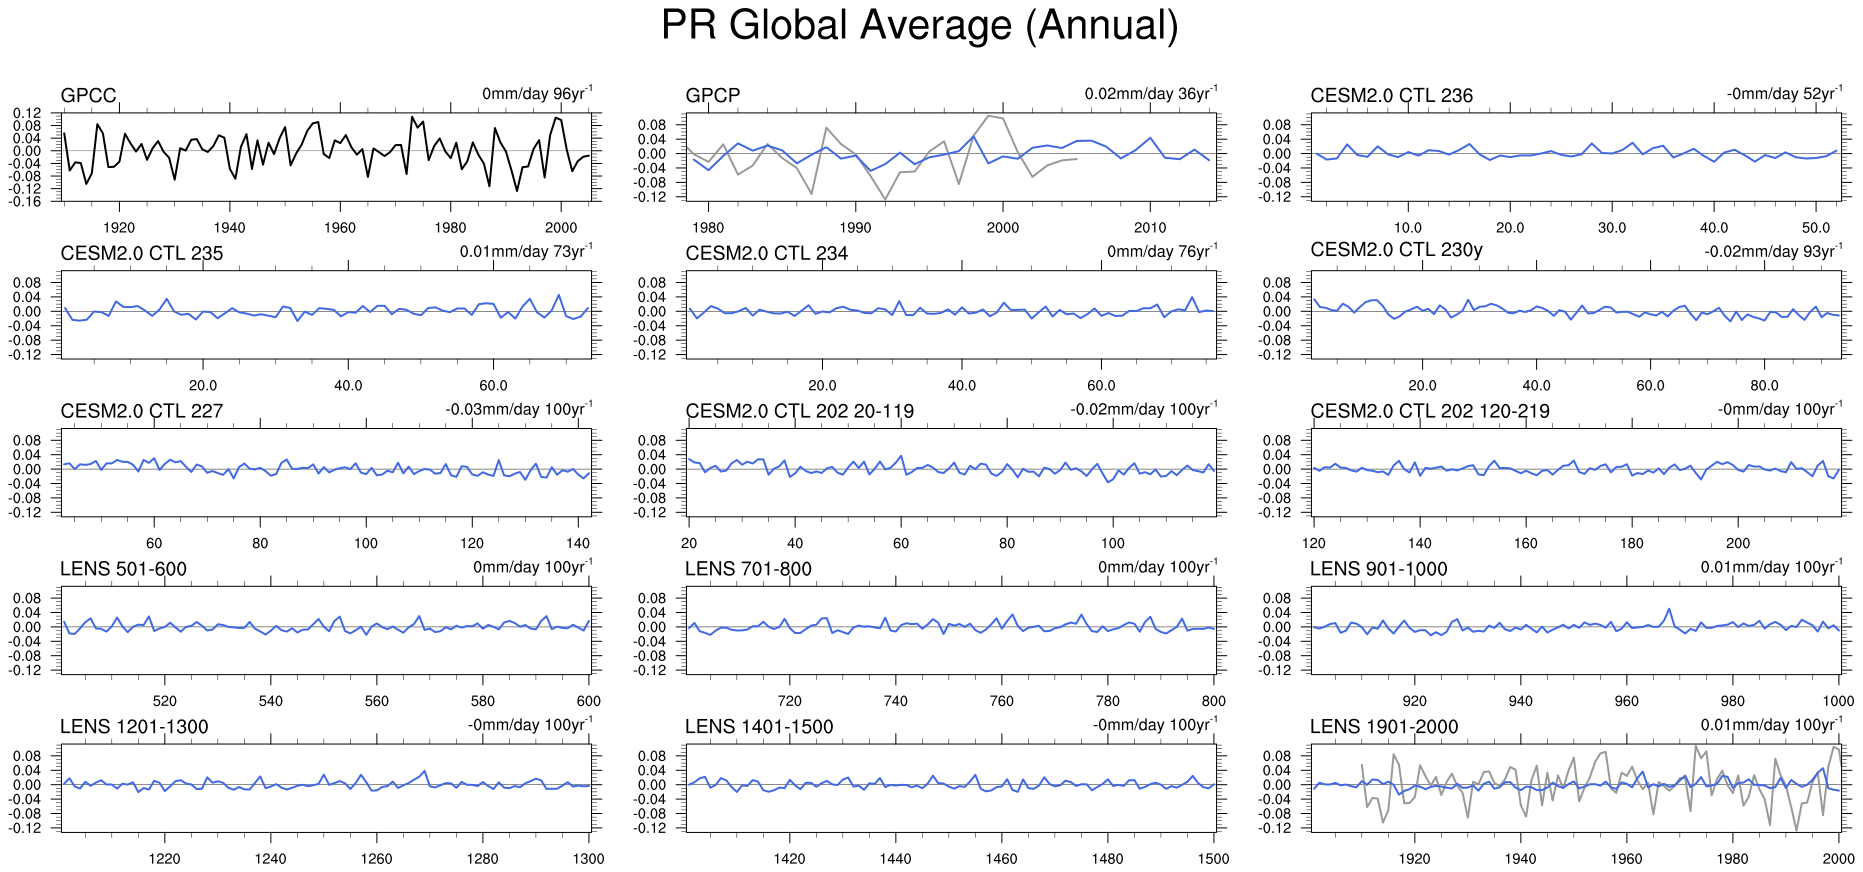Click the GPCP panel title
The image size is (1863, 872).
712,96
